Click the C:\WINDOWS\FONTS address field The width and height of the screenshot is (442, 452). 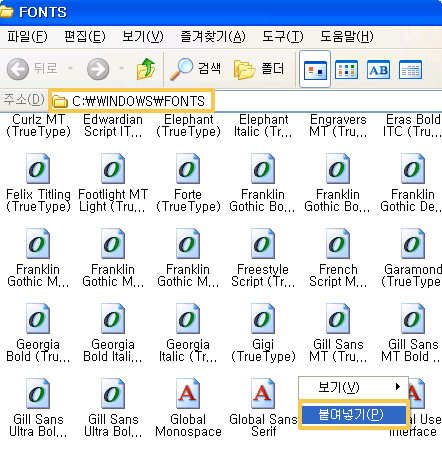click(x=132, y=101)
